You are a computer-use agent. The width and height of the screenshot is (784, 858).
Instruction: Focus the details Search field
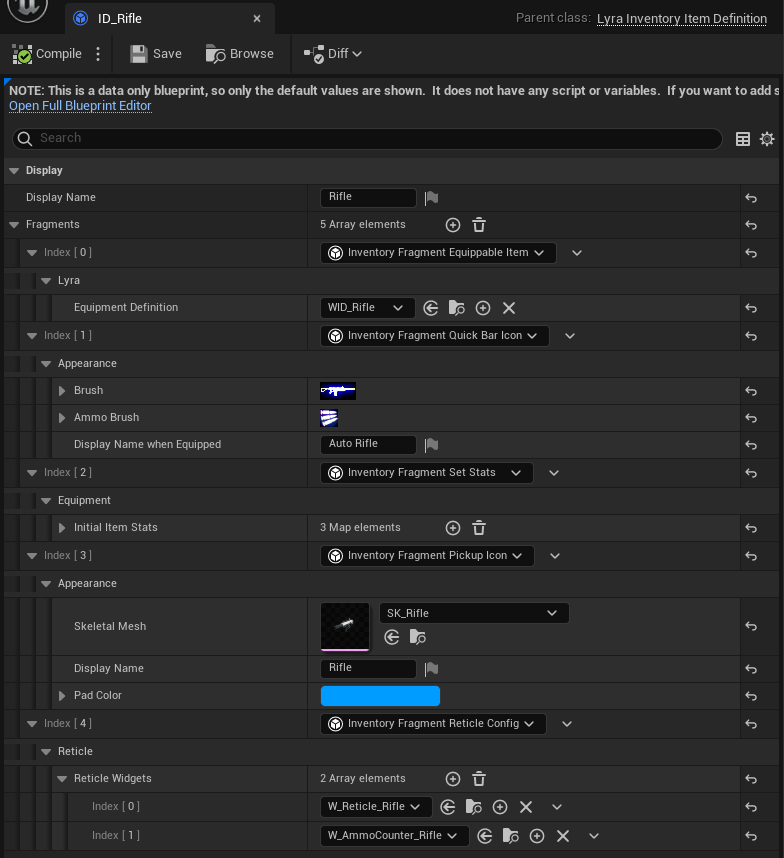(367, 138)
